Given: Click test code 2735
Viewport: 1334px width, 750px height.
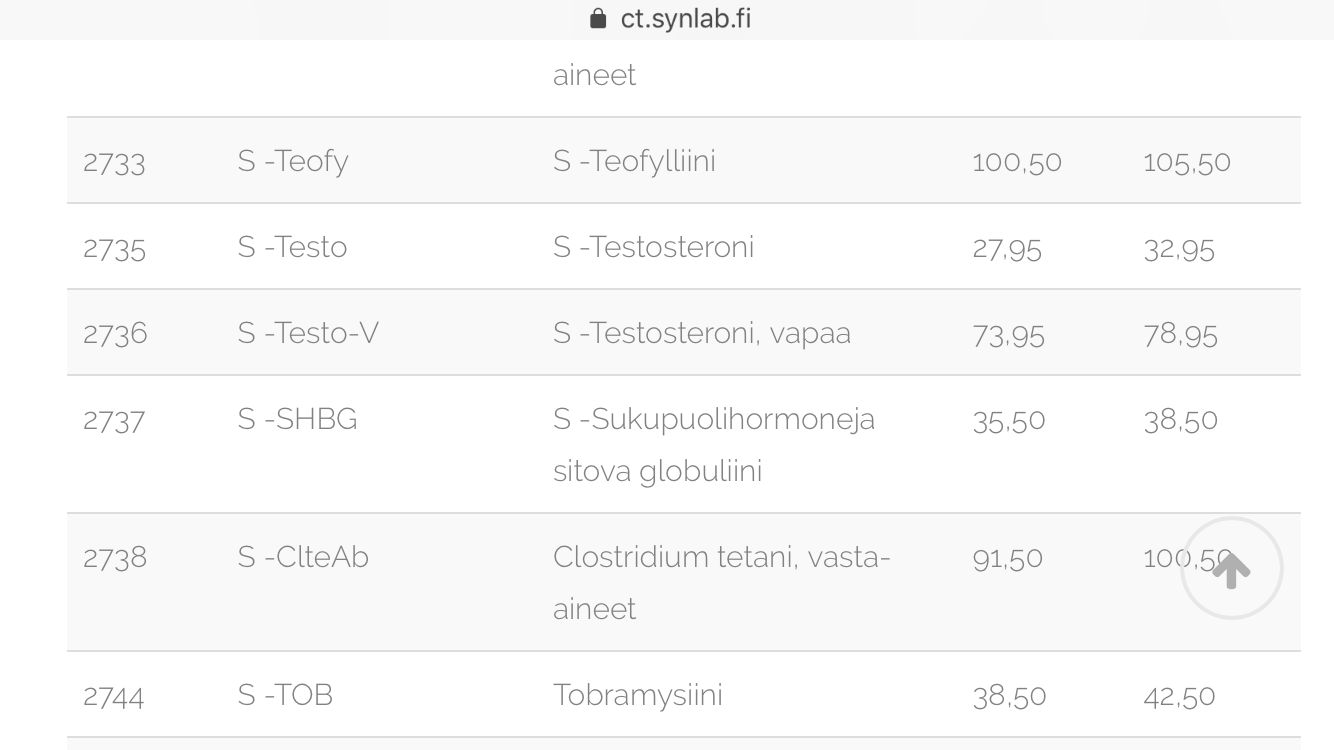Looking at the screenshot, I should click(x=114, y=248).
